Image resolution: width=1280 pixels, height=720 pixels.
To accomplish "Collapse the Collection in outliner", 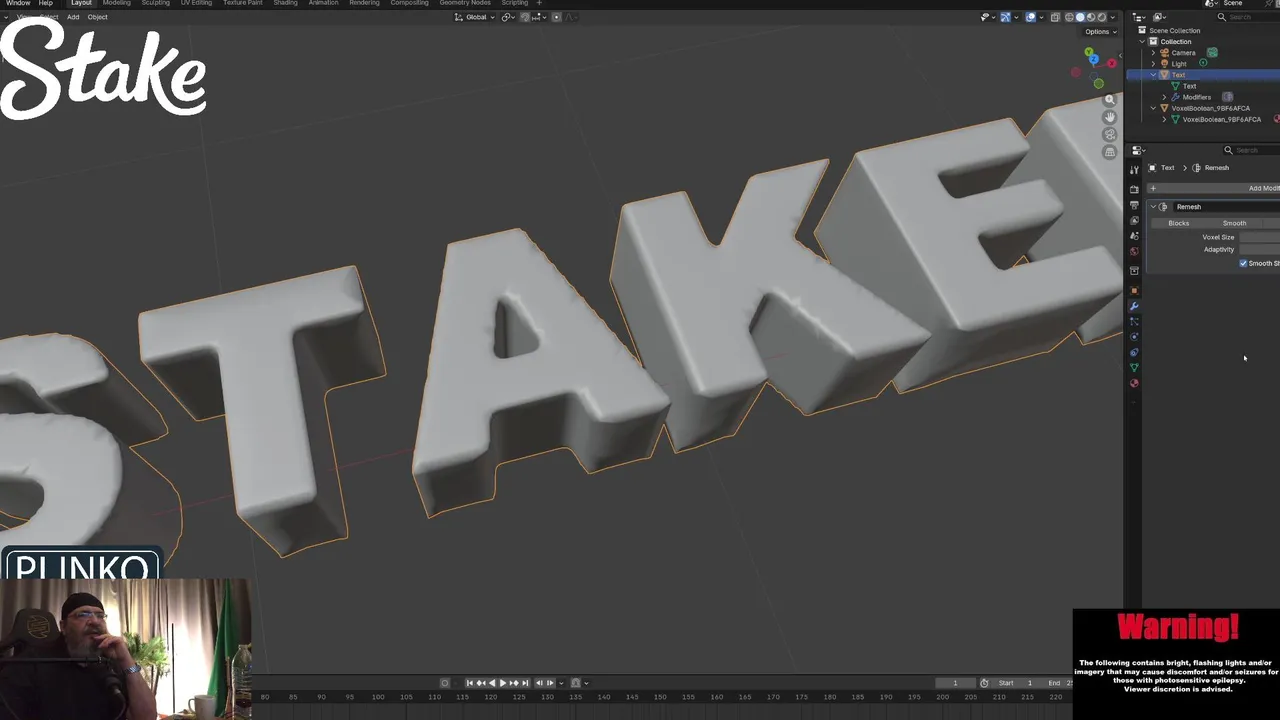I will [x=1142, y=41].
